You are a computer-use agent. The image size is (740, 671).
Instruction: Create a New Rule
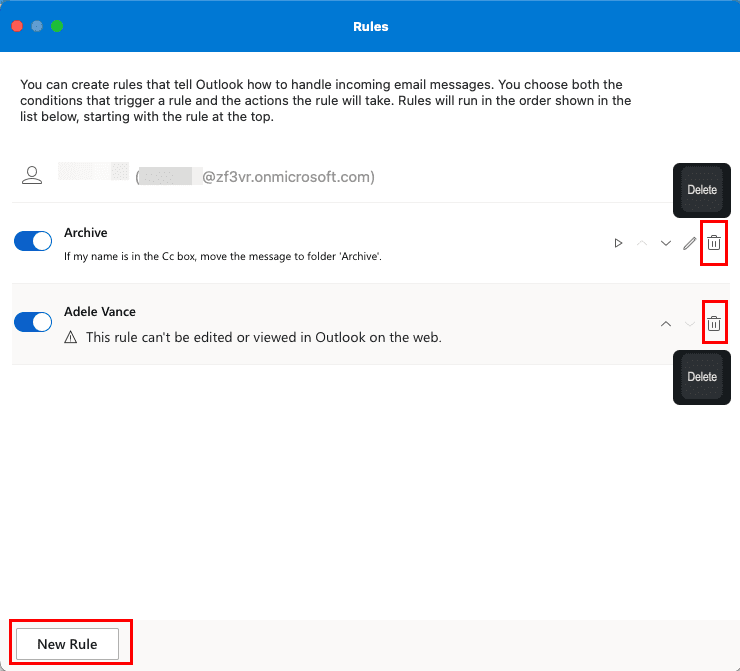click(67, 644)
